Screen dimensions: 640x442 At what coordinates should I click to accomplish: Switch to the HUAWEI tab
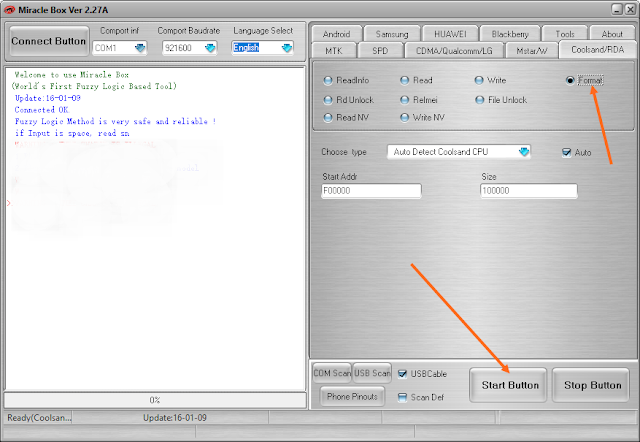coord(450,34)
